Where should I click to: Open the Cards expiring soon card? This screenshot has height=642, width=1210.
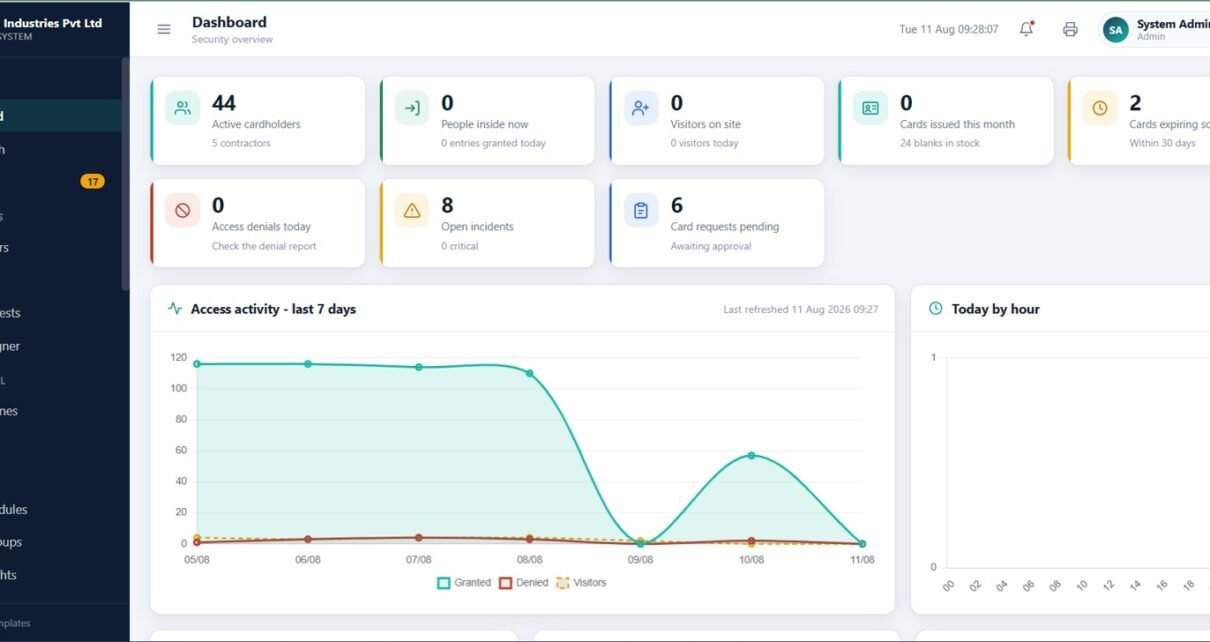pos(1139,121)
